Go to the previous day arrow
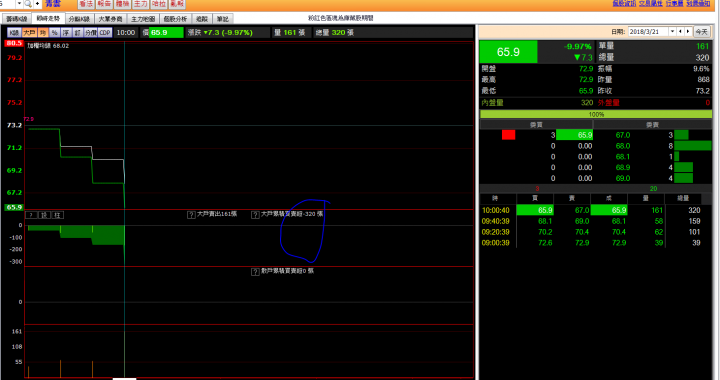 (x=681, y=32)
